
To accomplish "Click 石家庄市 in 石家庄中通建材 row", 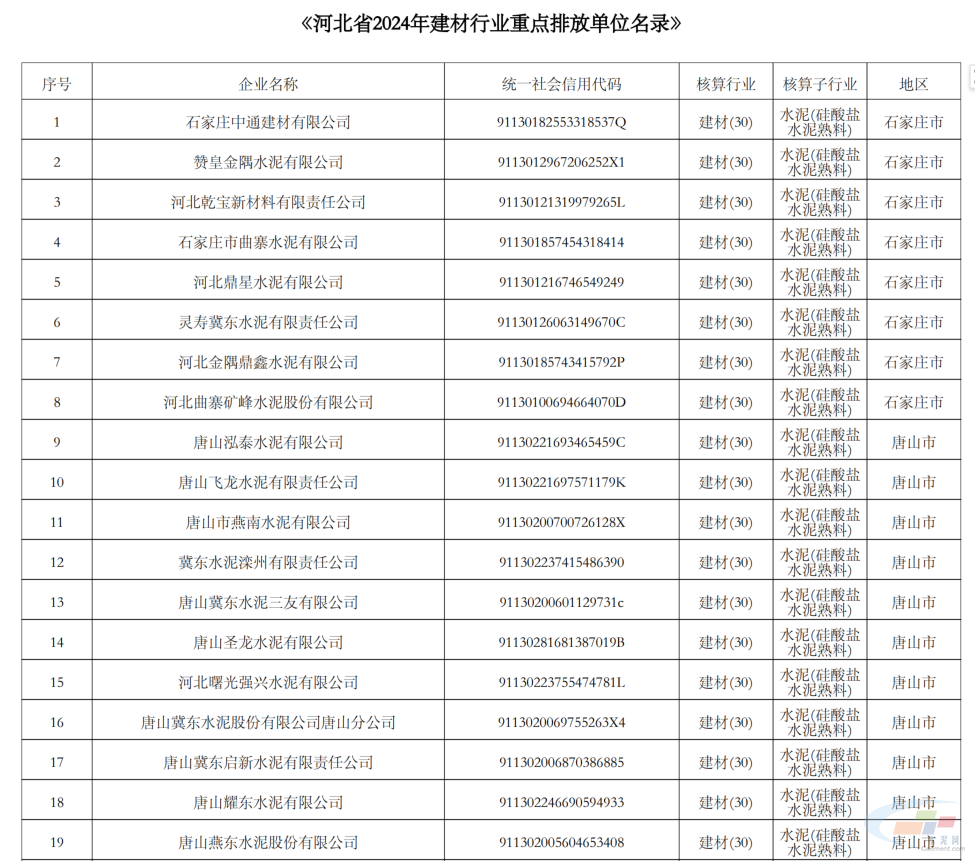I will coord(913,122).
